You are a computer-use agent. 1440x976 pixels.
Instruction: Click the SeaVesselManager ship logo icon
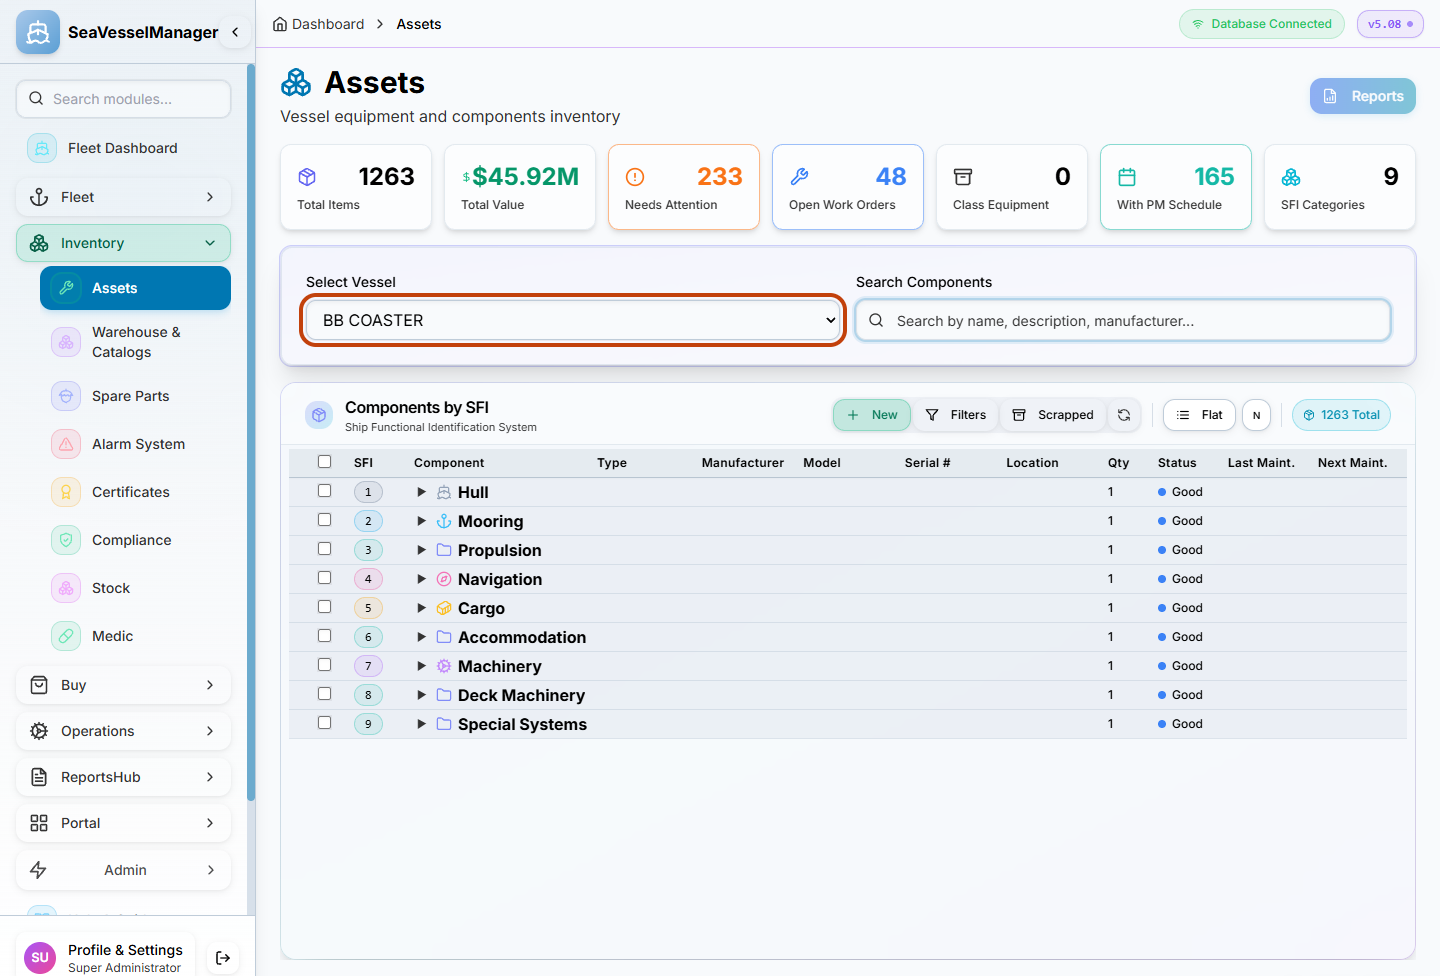(38, 32)
